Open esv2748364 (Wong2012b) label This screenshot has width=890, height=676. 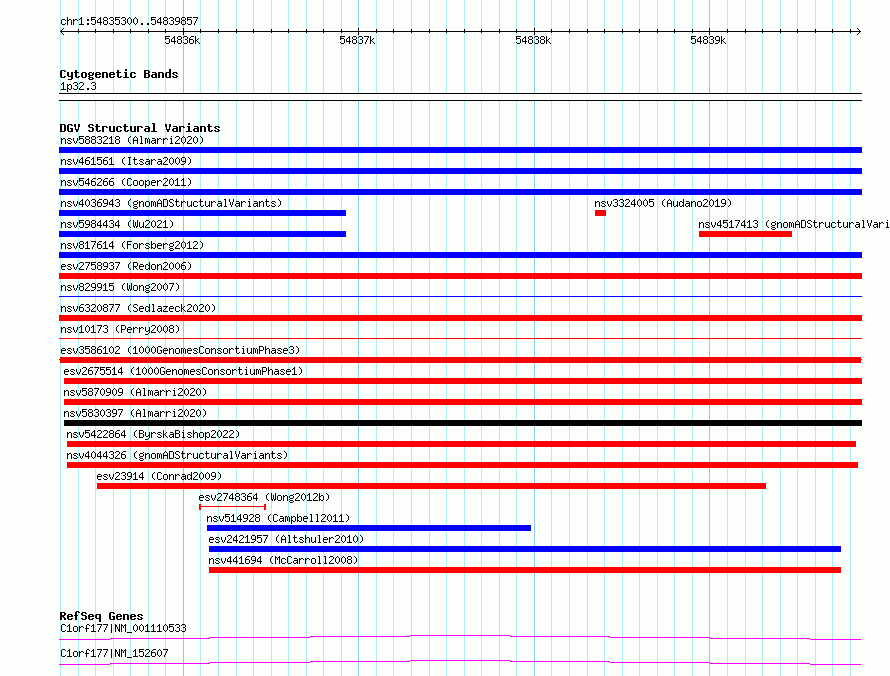264,497
